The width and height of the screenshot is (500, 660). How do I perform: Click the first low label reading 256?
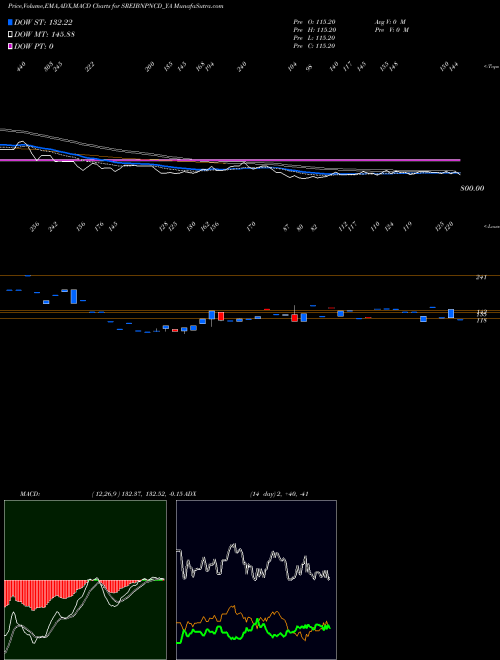tap(35, 226)
